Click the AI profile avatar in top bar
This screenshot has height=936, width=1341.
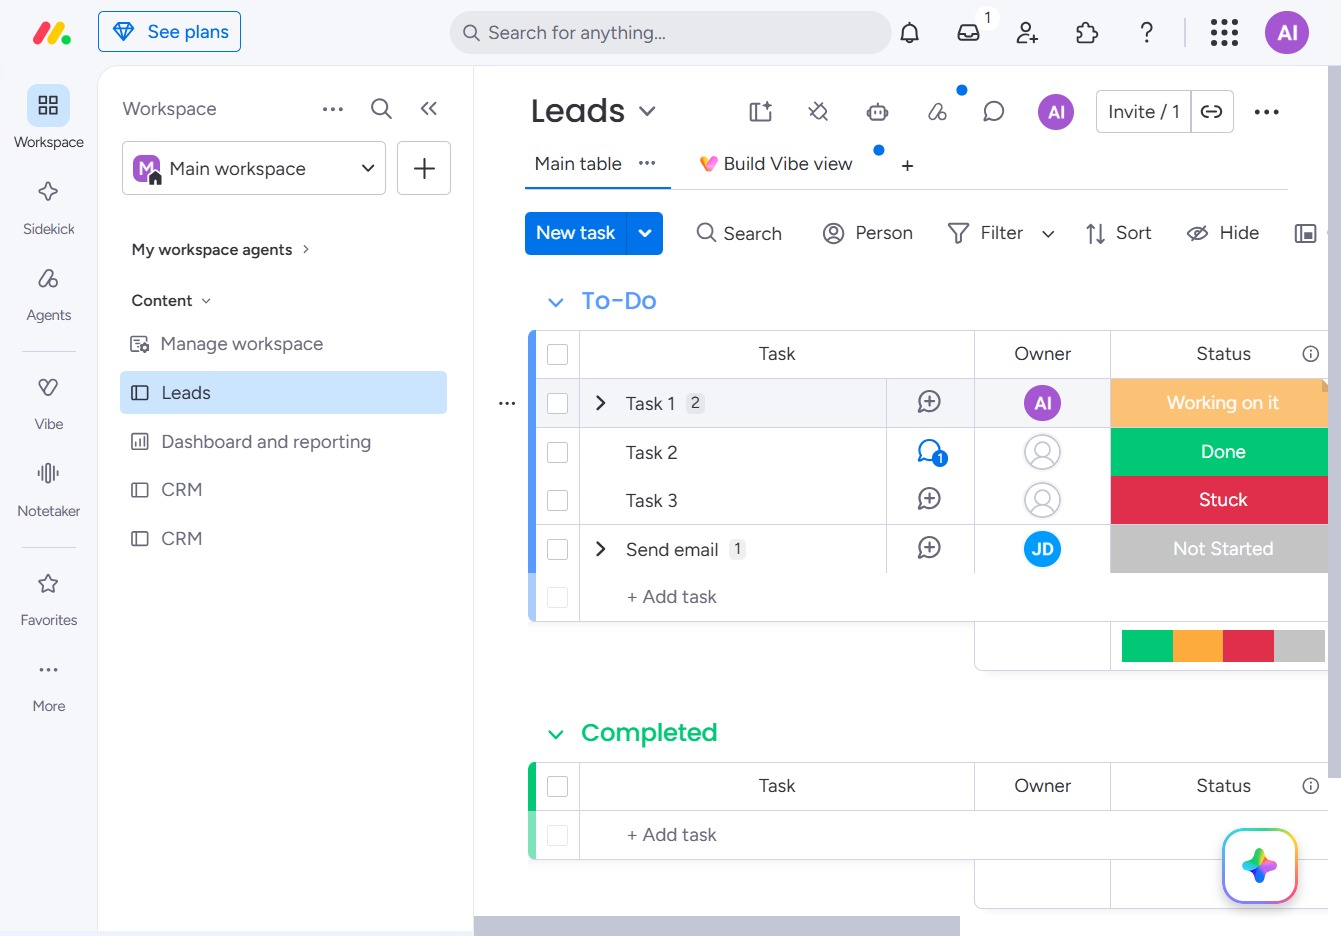click(1287, 33)
